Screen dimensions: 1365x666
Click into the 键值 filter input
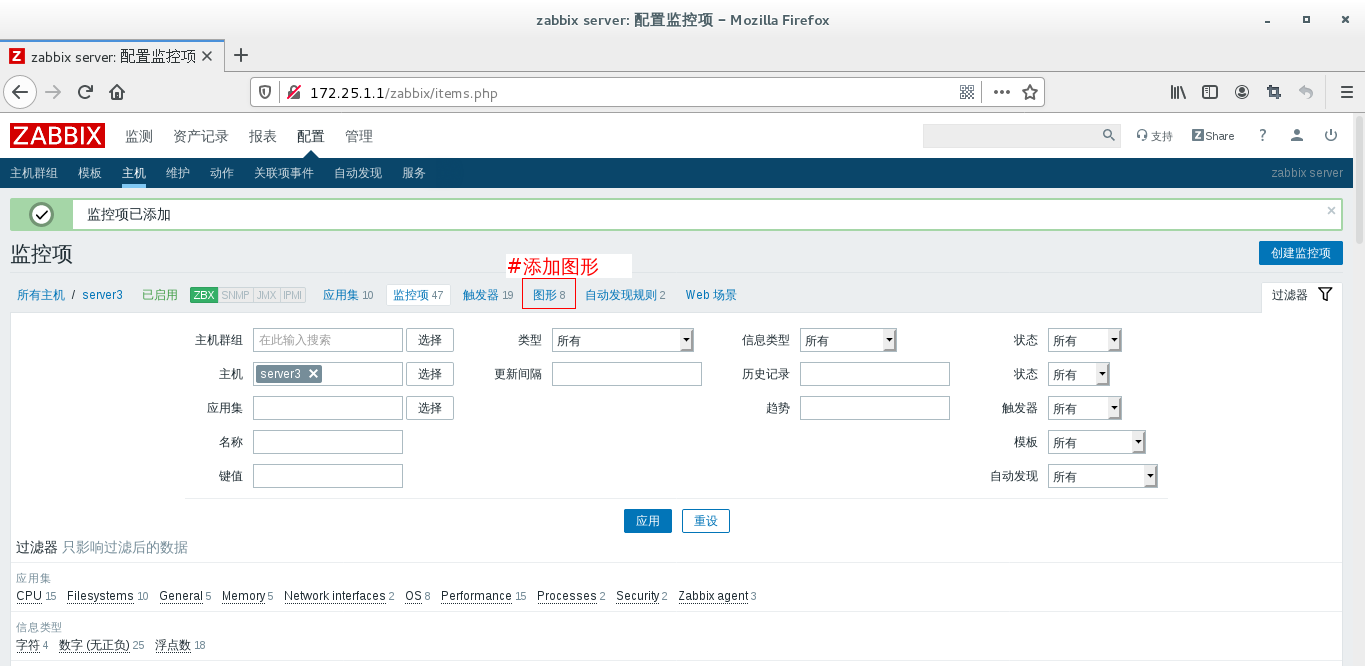[x=328, y=476]
